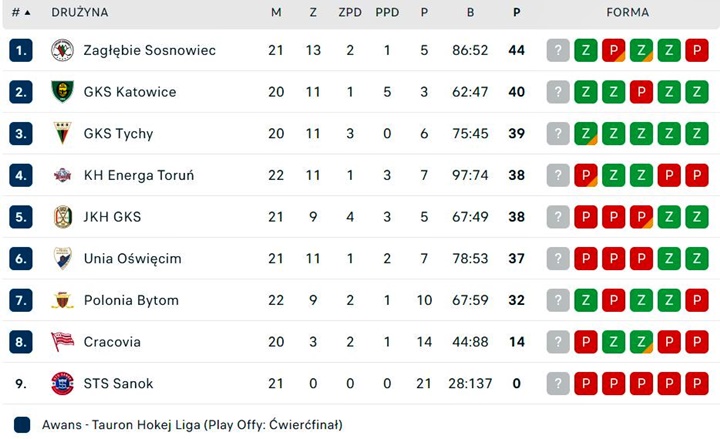Sort by matches played M header
The width and height of the screenshot is (720, 439).
click(276, 13)
